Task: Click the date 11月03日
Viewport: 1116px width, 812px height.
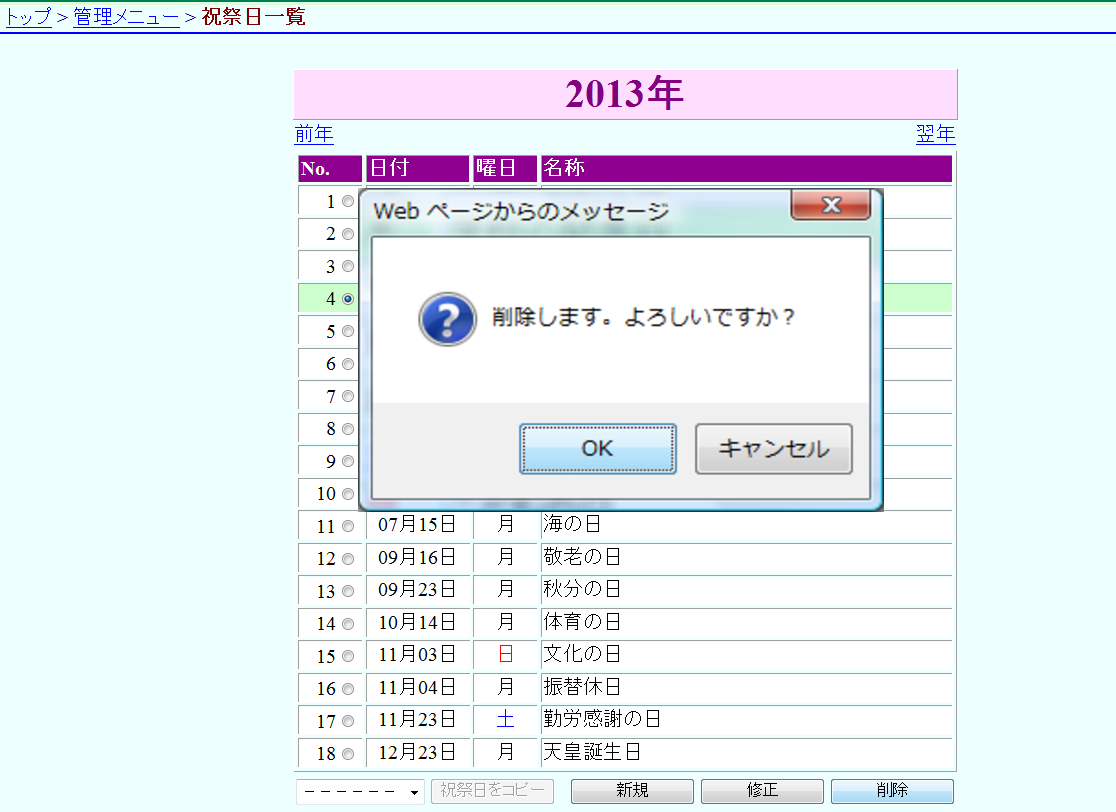Action: point(417,655)
